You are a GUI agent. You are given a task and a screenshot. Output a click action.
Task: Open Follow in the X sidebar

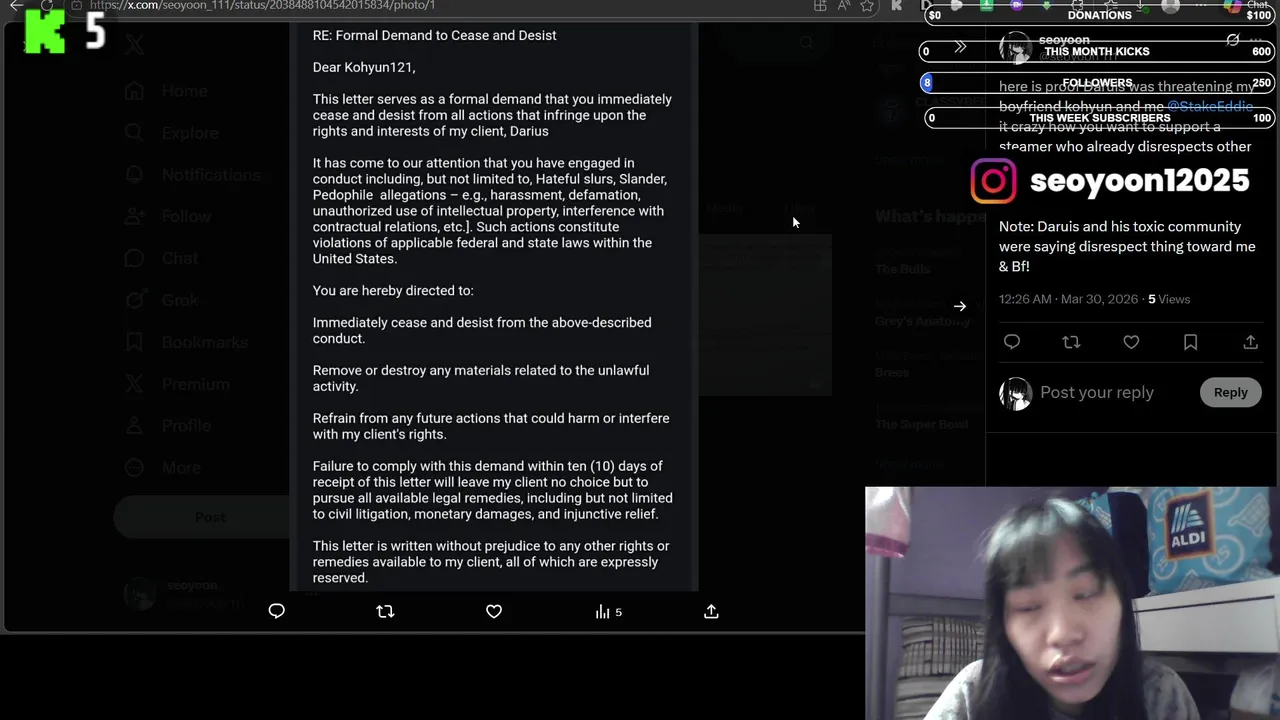[167, 216]
